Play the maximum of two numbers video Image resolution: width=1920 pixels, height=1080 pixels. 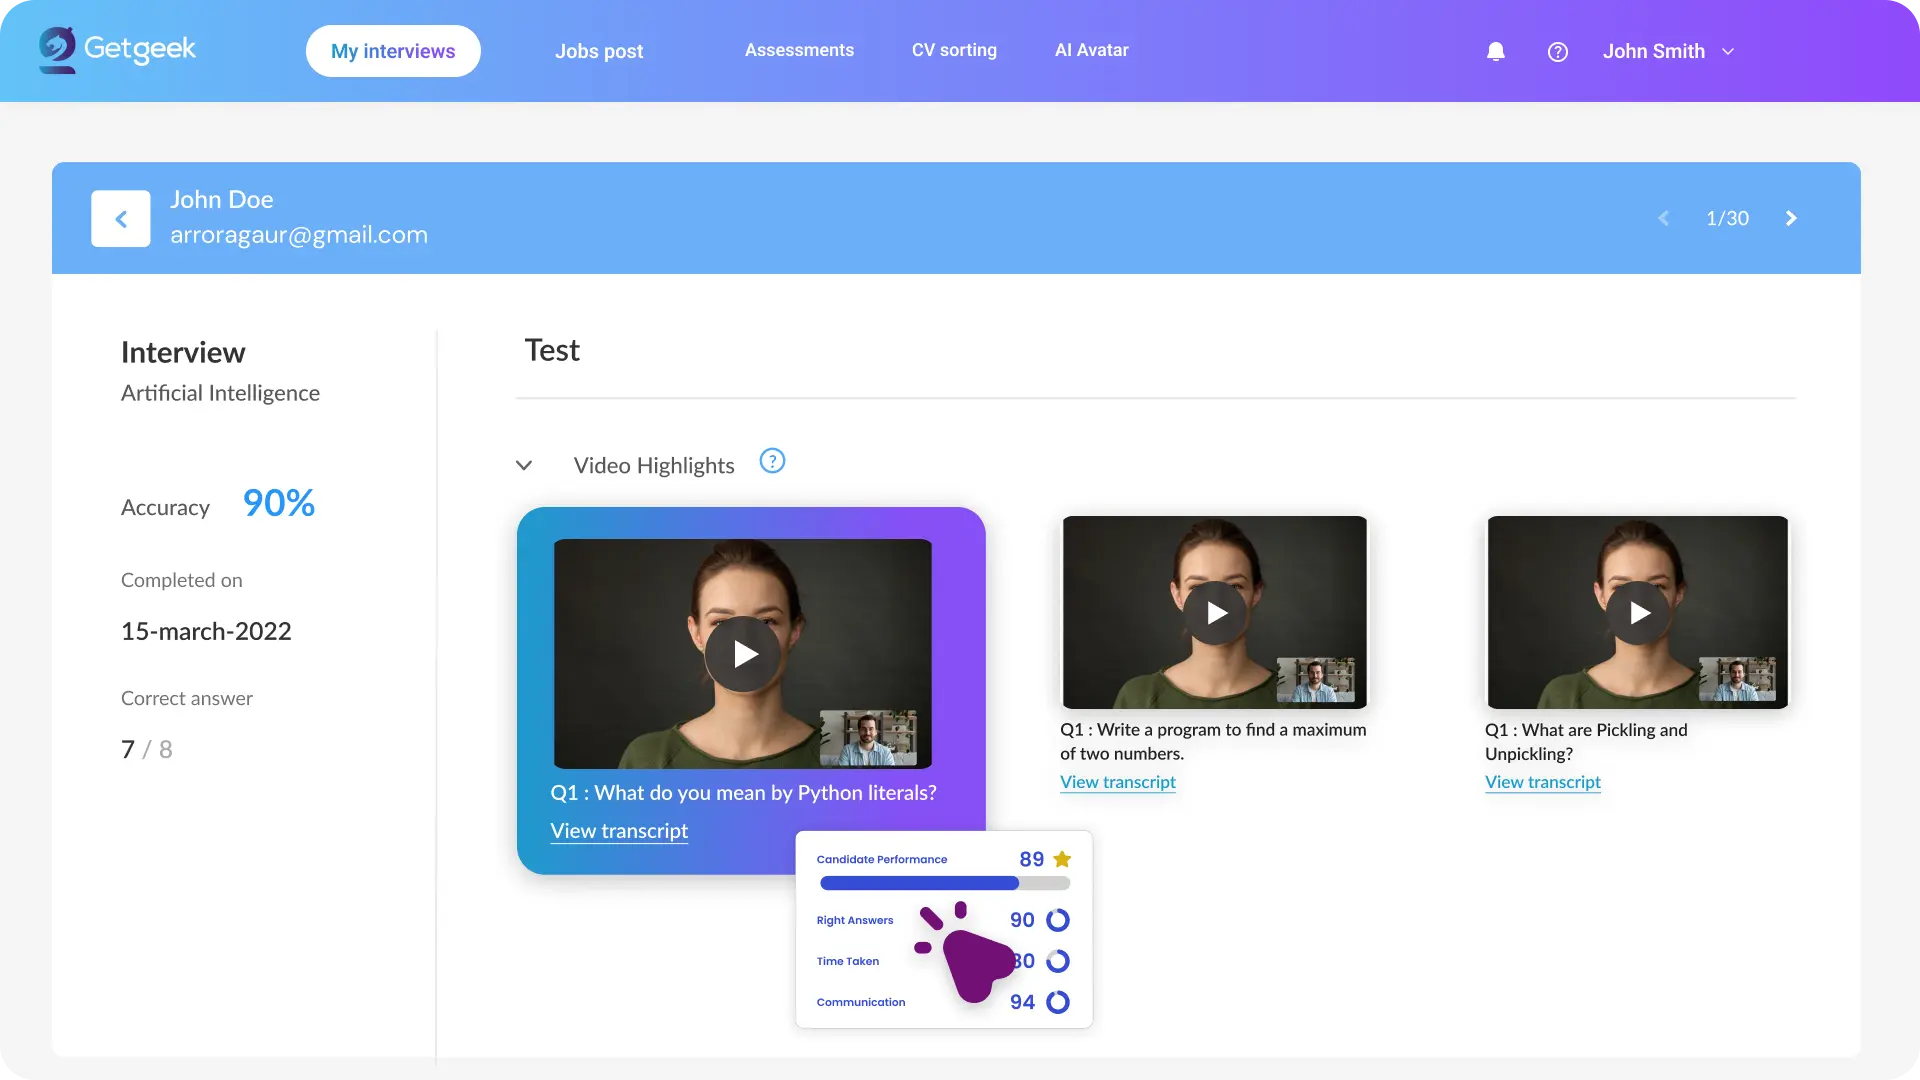point(1215,613)
